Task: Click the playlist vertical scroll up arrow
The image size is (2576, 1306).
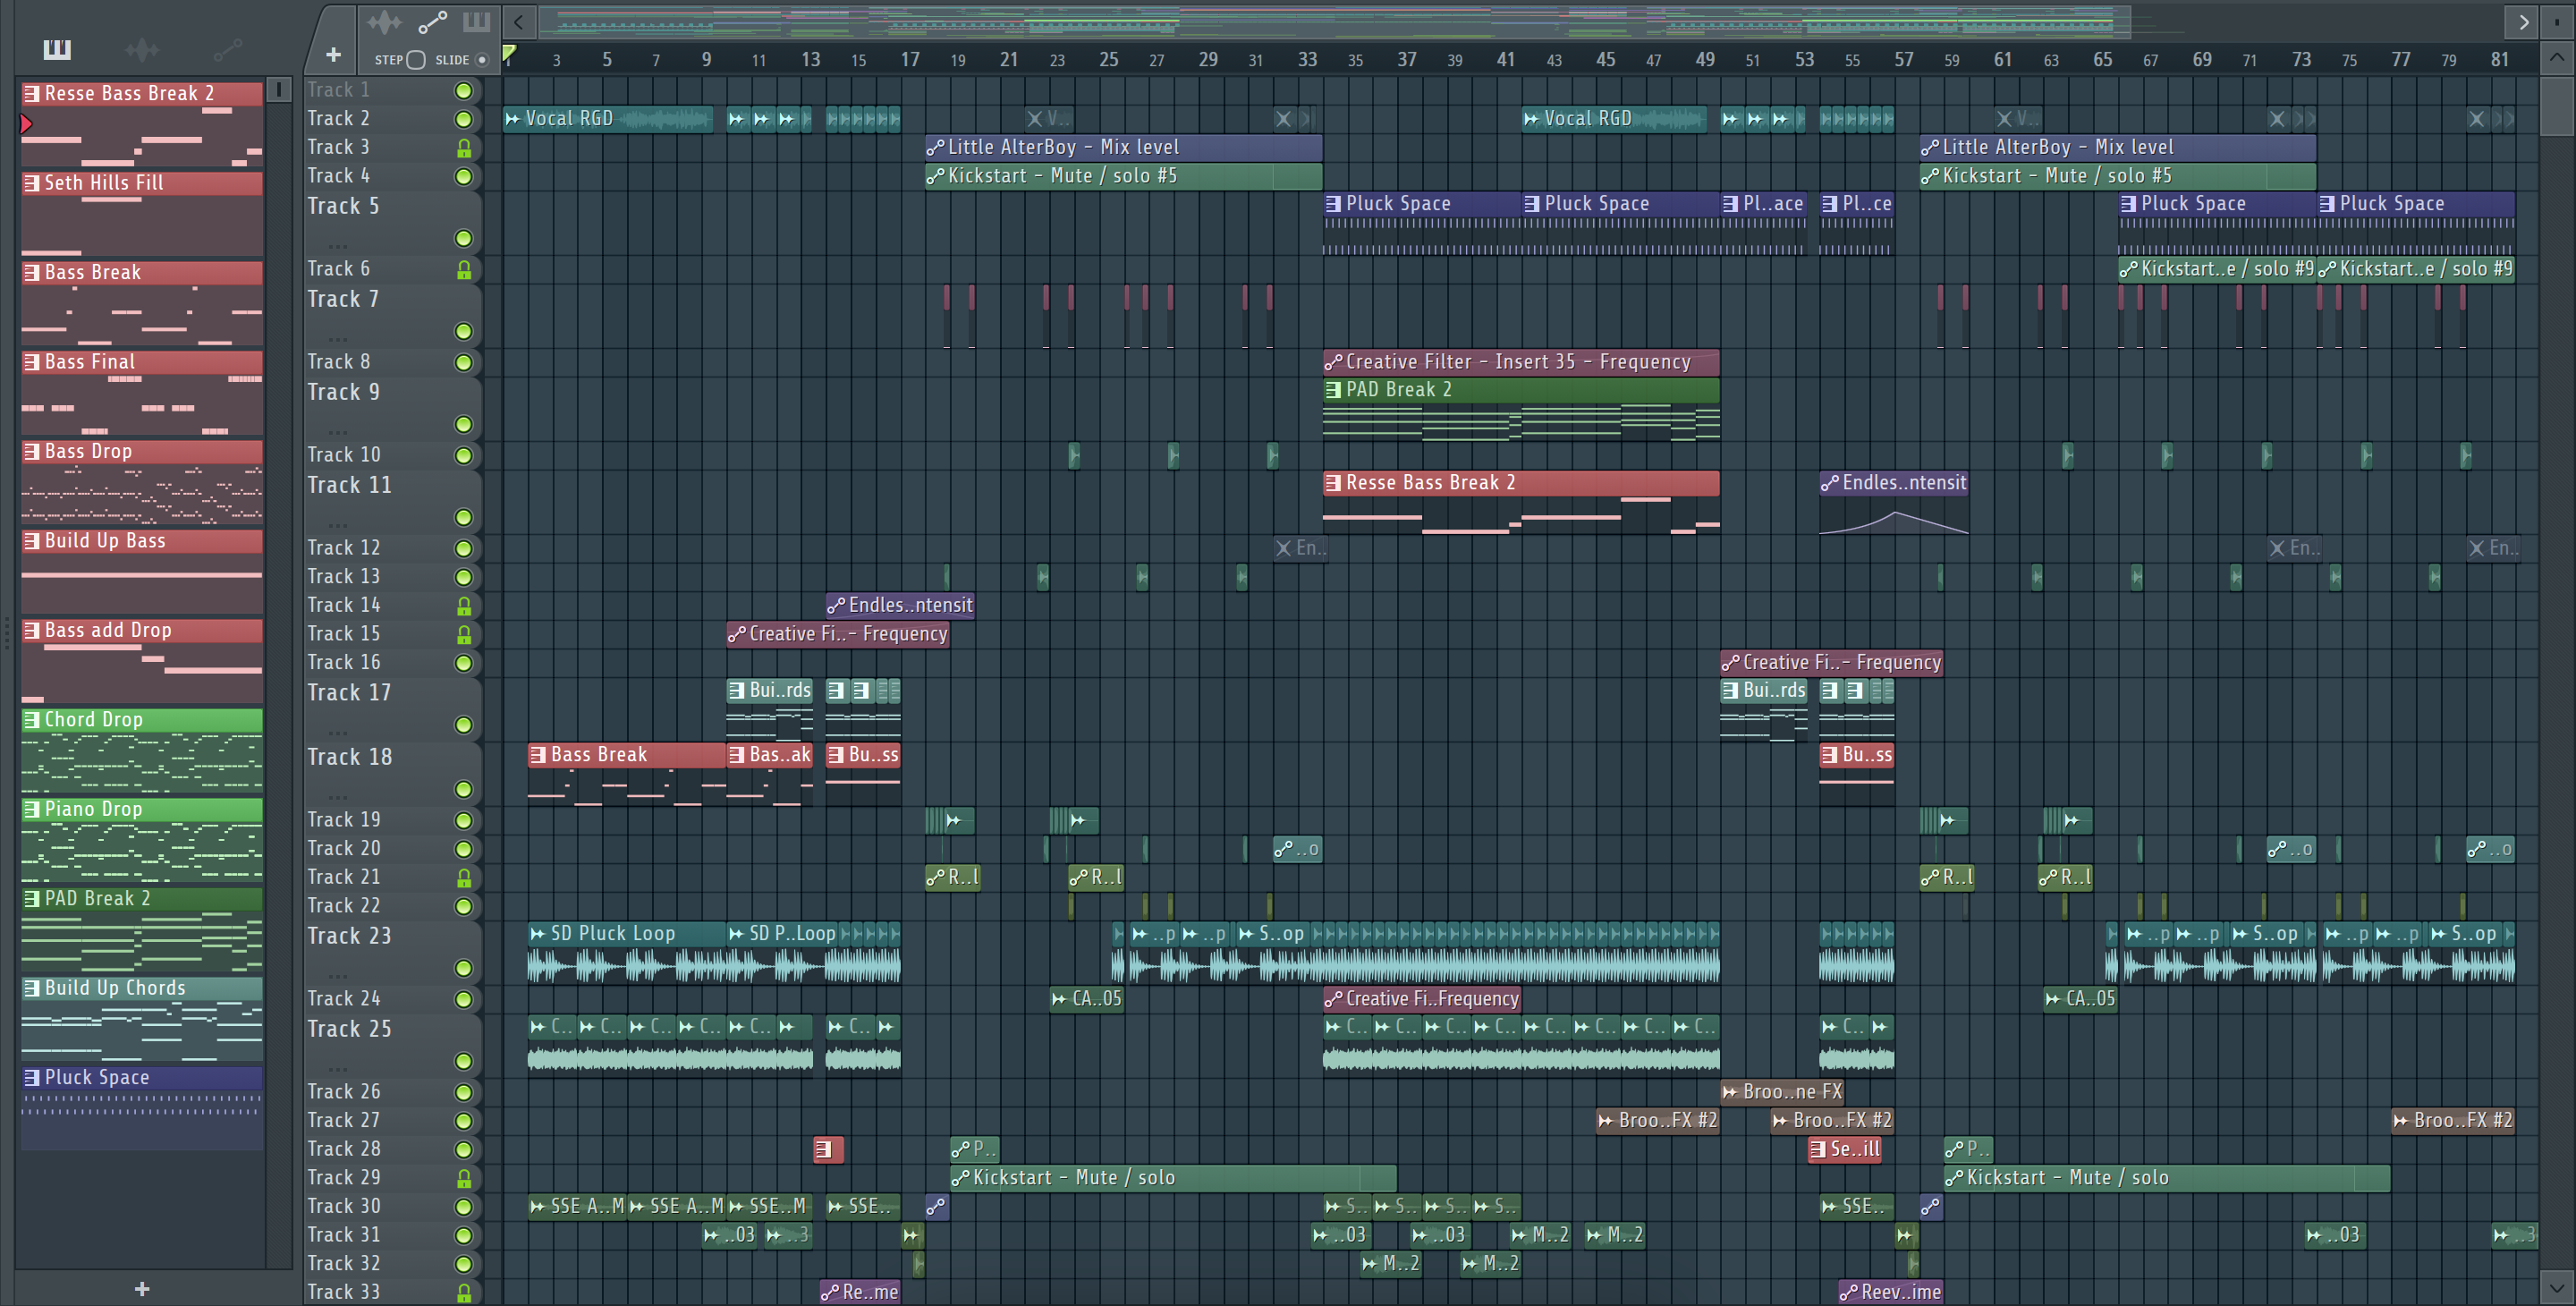Action: click(2557, 57)
